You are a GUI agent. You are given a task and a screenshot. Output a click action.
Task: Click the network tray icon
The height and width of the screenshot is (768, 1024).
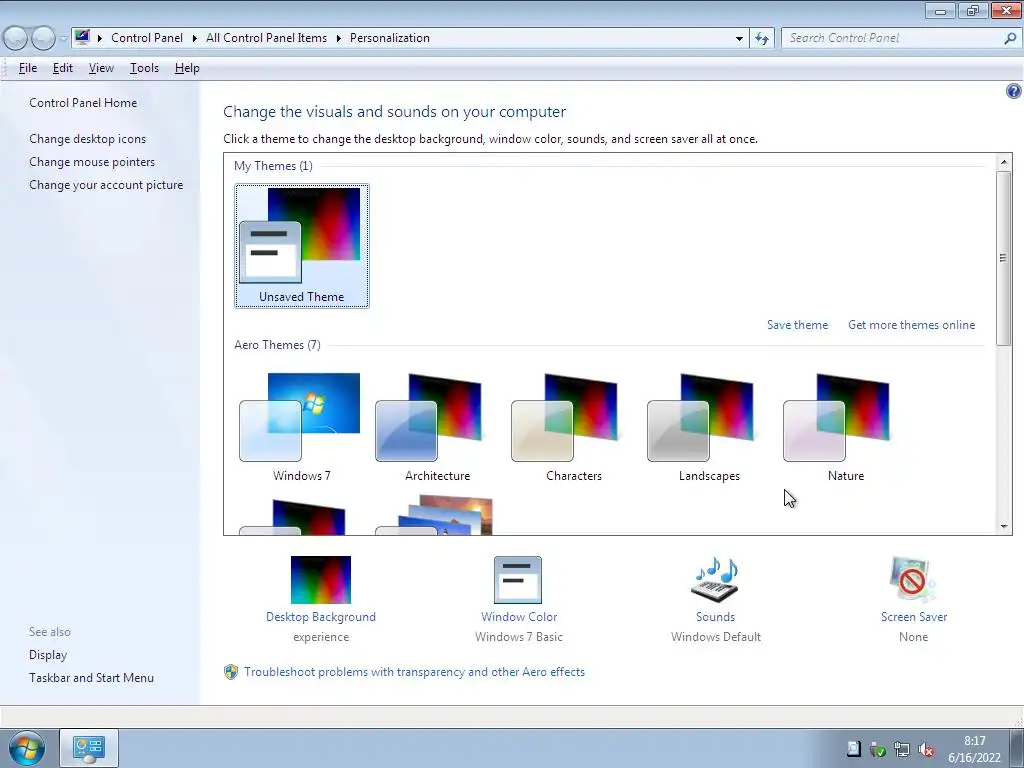[x=902, y=749]
